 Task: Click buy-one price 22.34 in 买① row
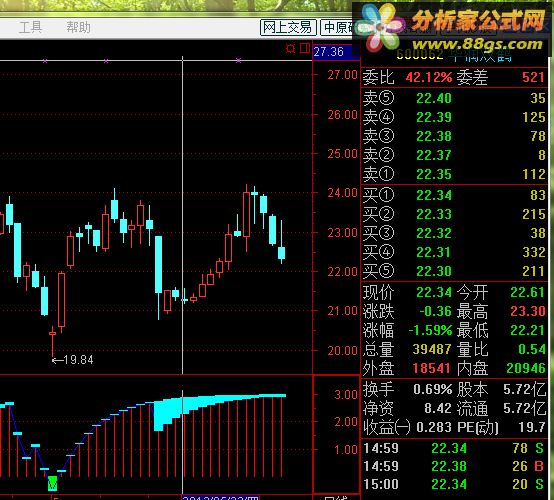pos(434,195)
